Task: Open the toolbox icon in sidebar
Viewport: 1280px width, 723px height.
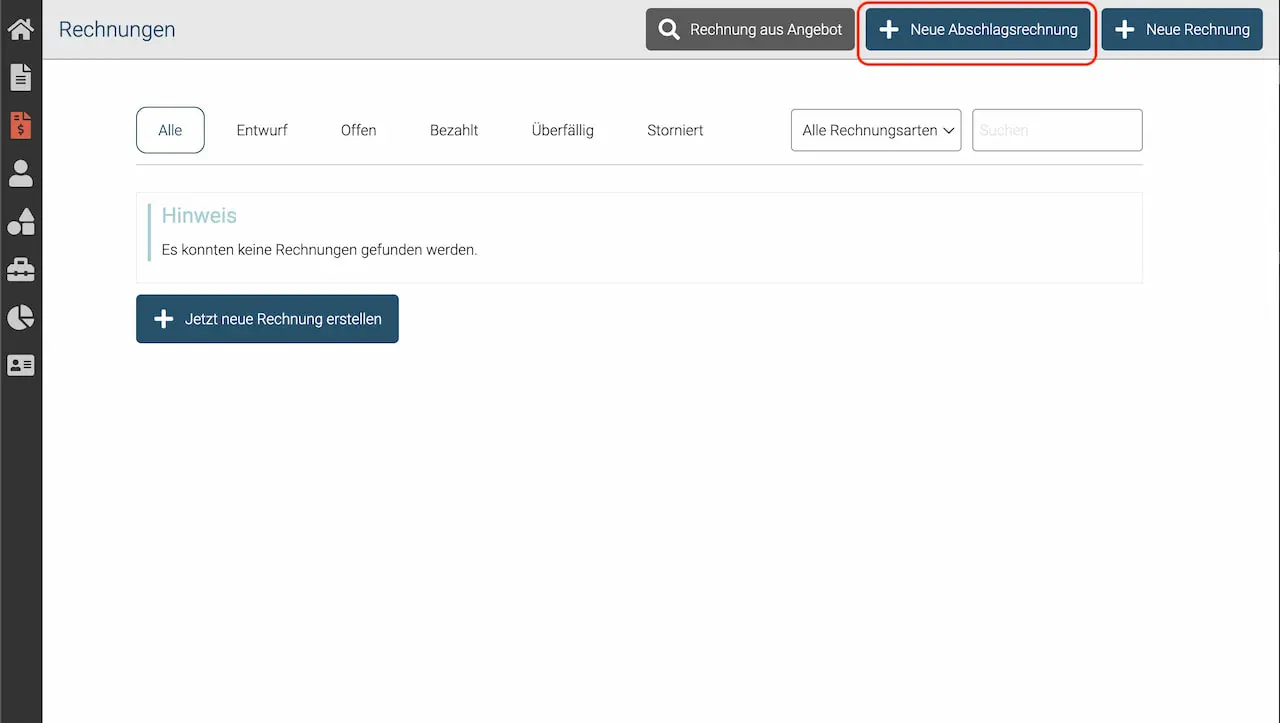Action: [20, 269]
